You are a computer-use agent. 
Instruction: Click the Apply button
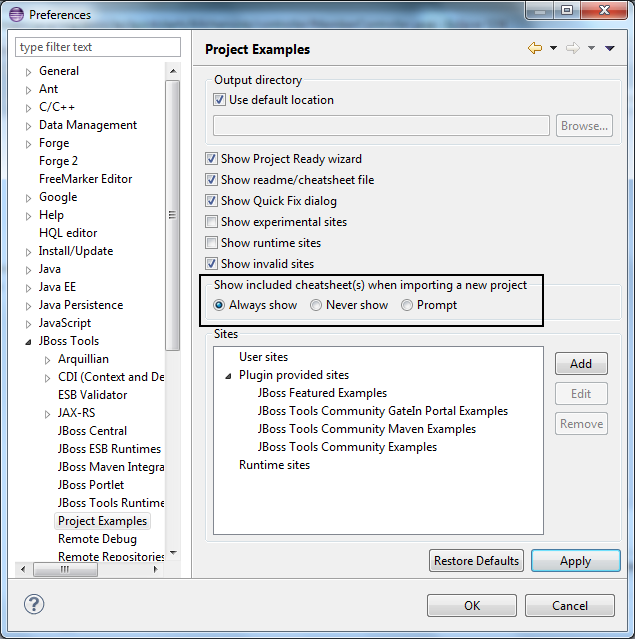(x=575, y=561)
